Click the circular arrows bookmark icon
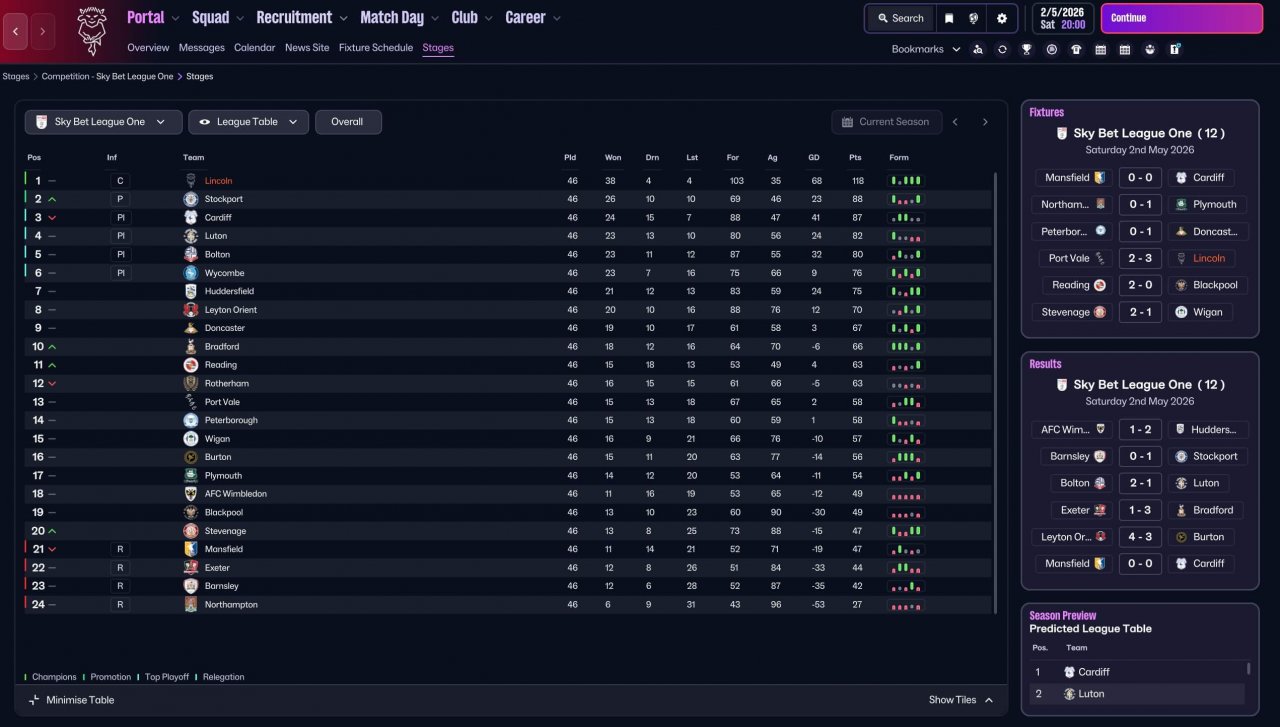Viewport: 1280px width, 727px height. pyautogui.click(x=1002, y=49)
